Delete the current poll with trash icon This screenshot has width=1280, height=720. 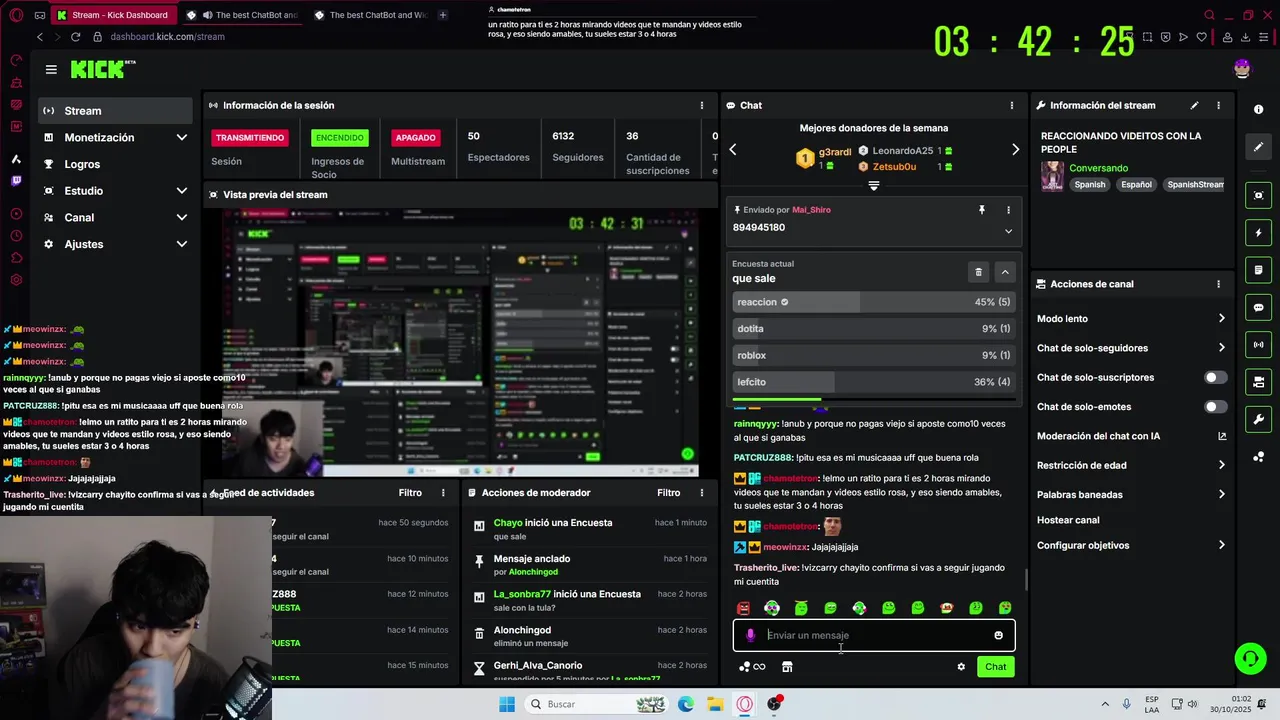[x=978, y=272]
